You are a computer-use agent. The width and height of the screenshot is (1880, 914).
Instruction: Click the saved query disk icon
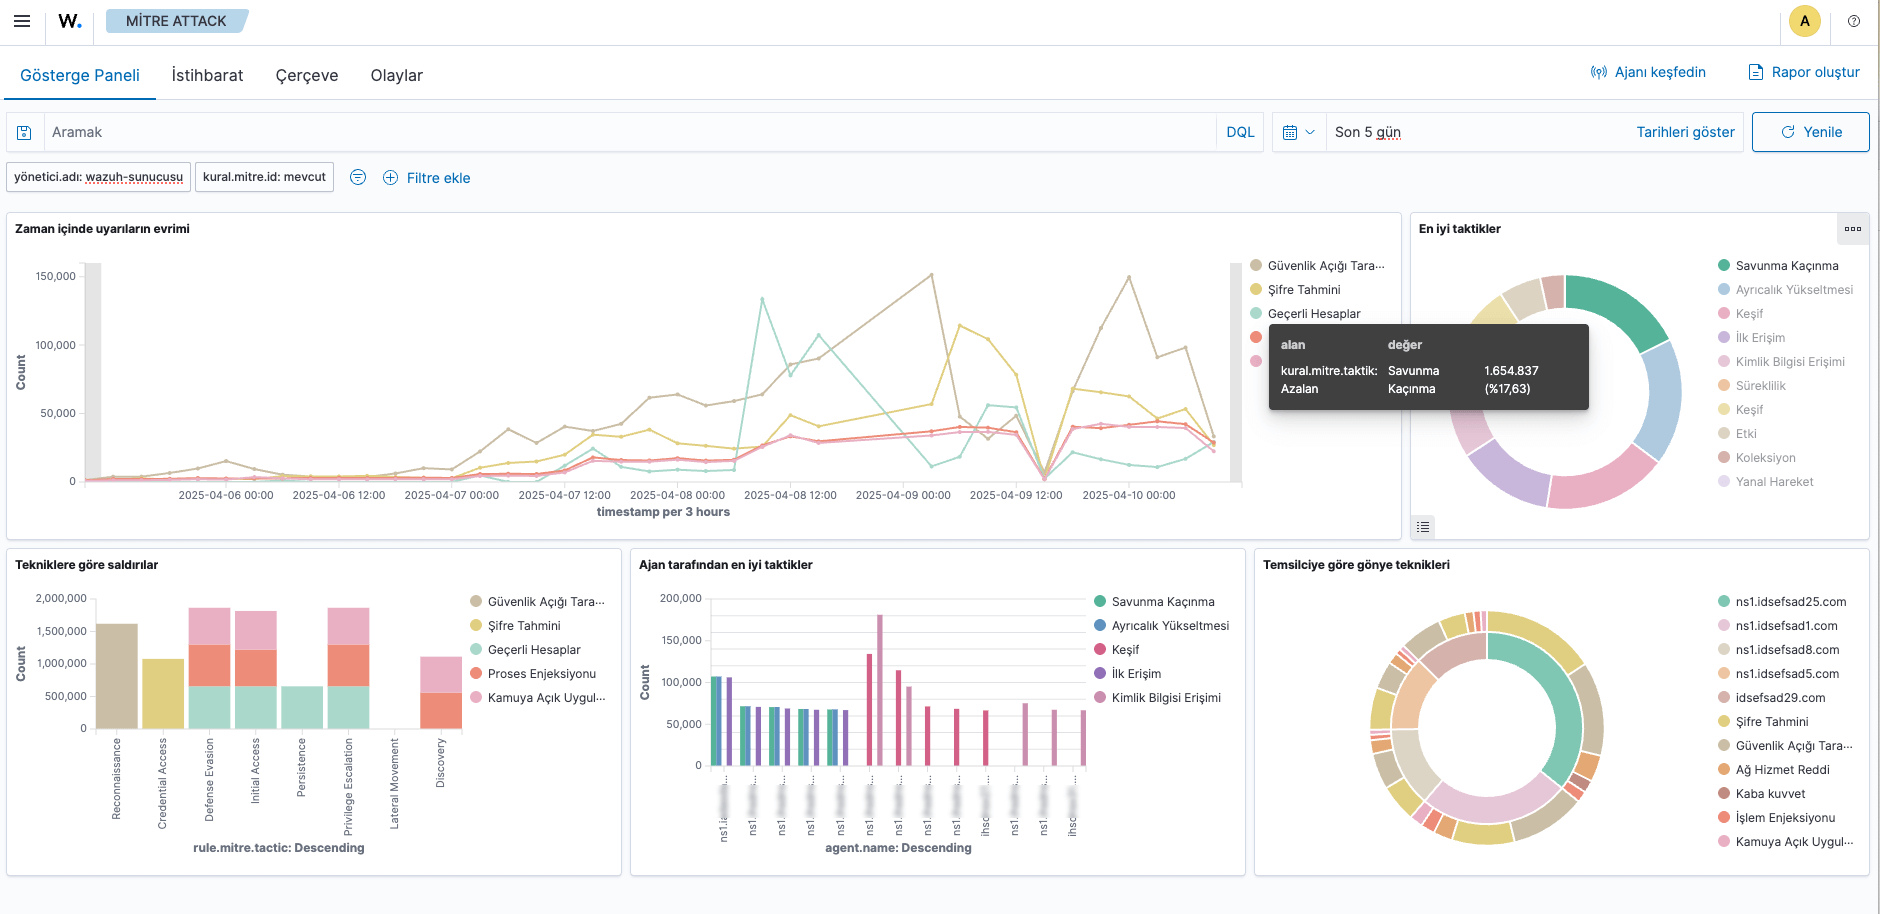click(x=25, y=132)
